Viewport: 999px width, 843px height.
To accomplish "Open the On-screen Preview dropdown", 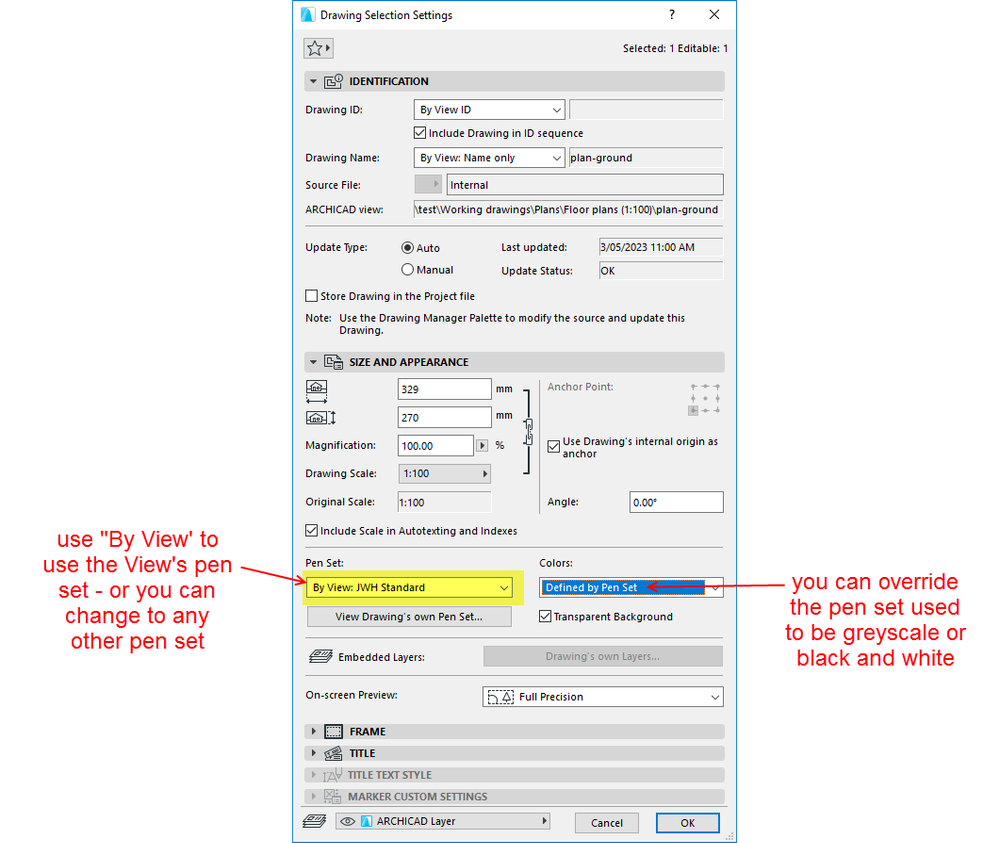I will [x=603, y=696].
